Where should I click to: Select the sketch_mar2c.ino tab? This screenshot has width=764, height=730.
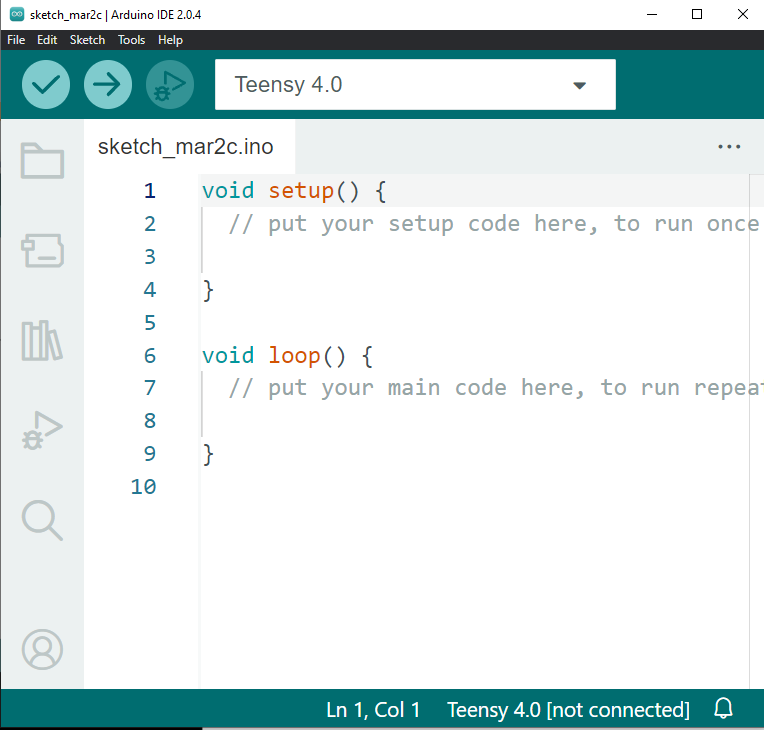[x=185, y=147]
